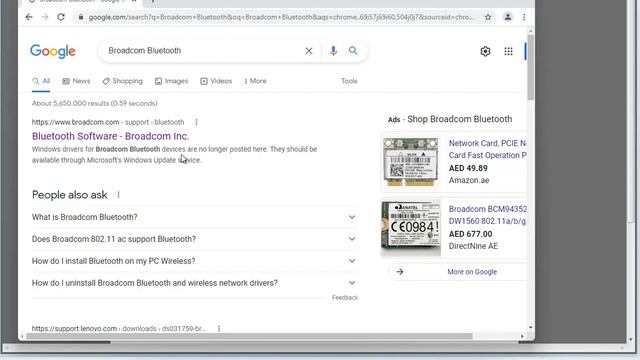Click the broadcom.com support bluetooth URL
The height and width of the screenshot is (360, 640).
coord(108,122)
